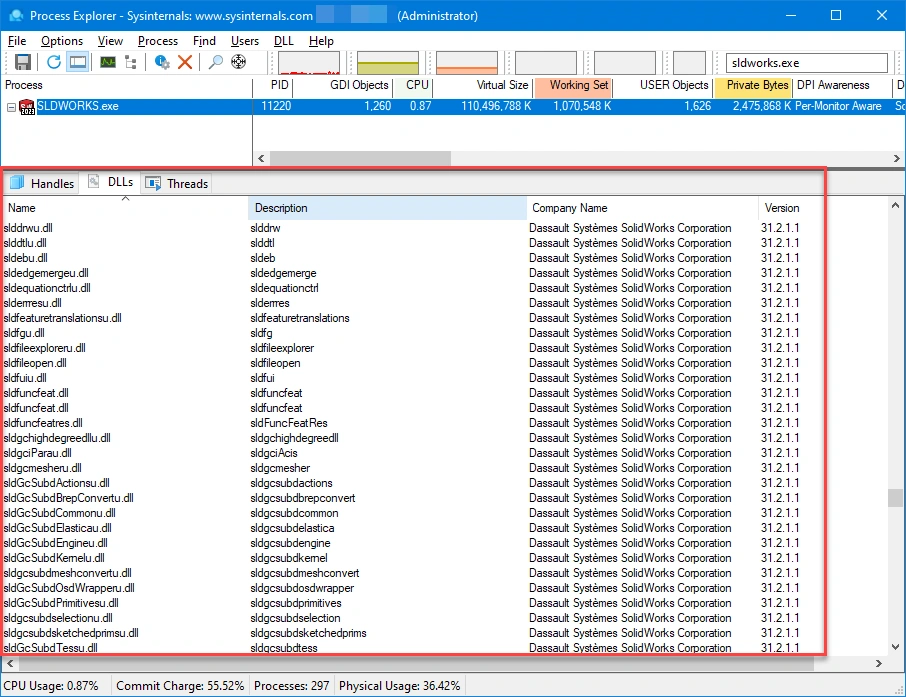906x697 pixels.
Task: Toggle the process tree view icon
Action: (x=131, y=62)
